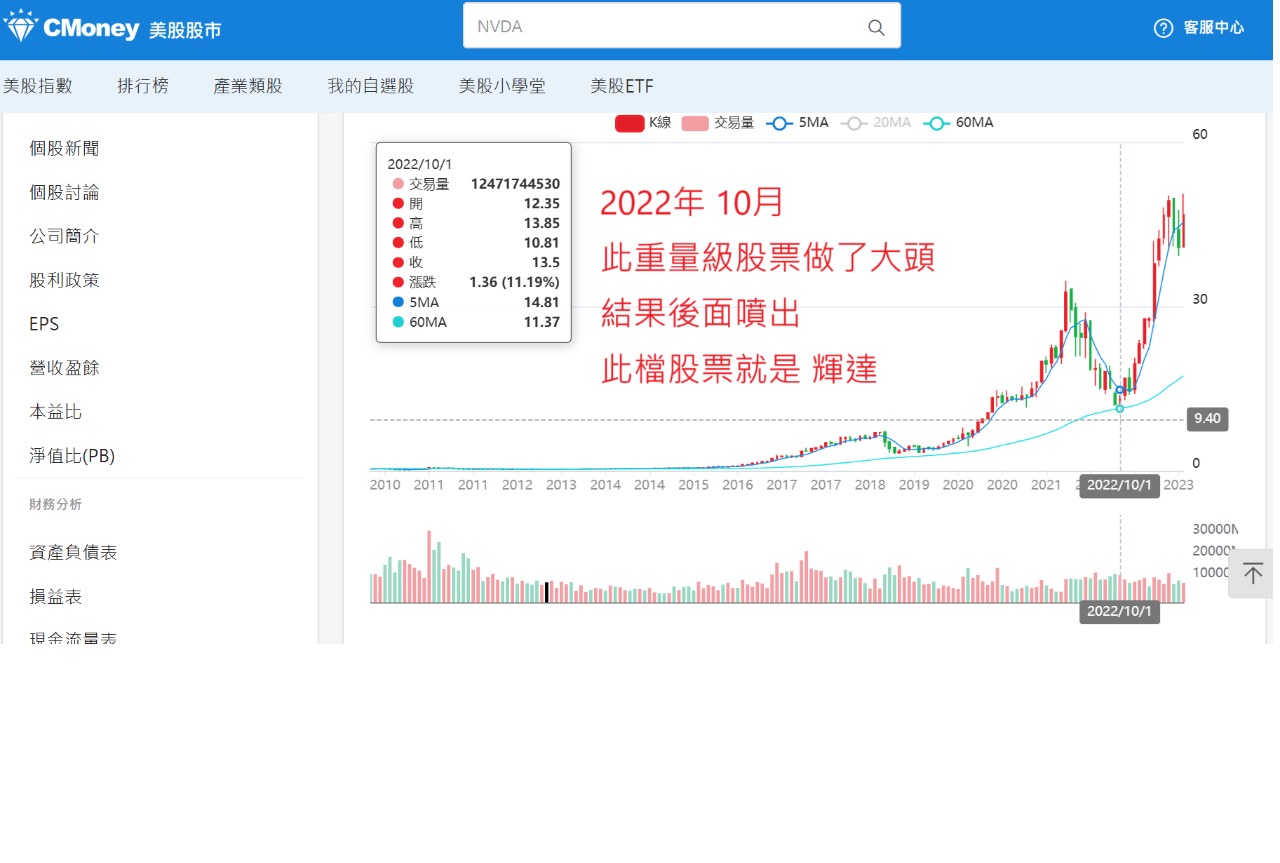Click the 2022/10/1 date label under the price chart
Image resolution: width=1280 pixels, height=863 pixels.
pos(1120,485)
